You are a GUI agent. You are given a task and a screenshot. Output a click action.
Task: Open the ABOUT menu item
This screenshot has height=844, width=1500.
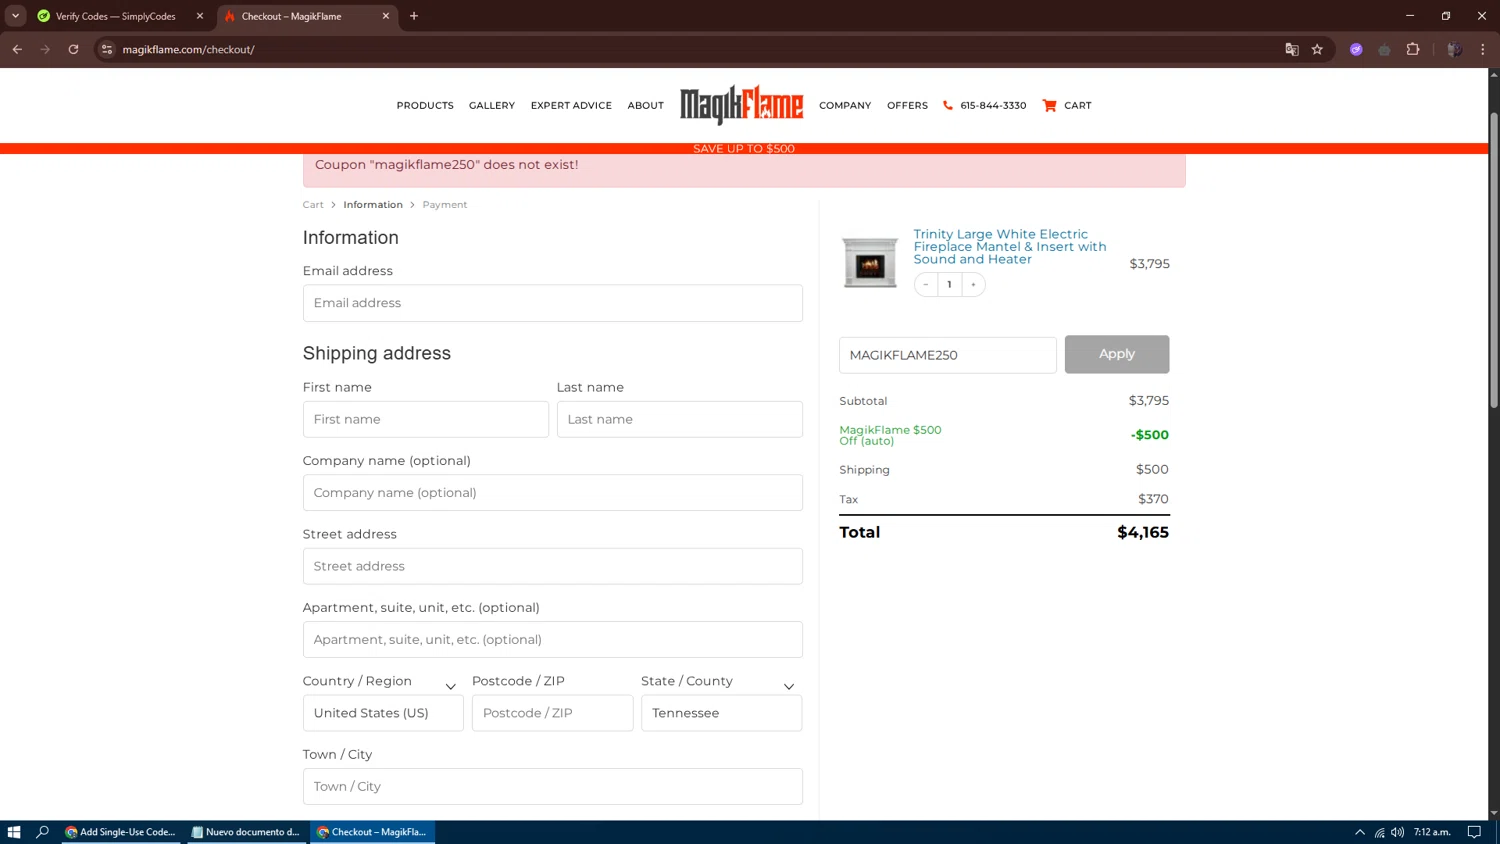pyautogui.click(x=645, y=105)
